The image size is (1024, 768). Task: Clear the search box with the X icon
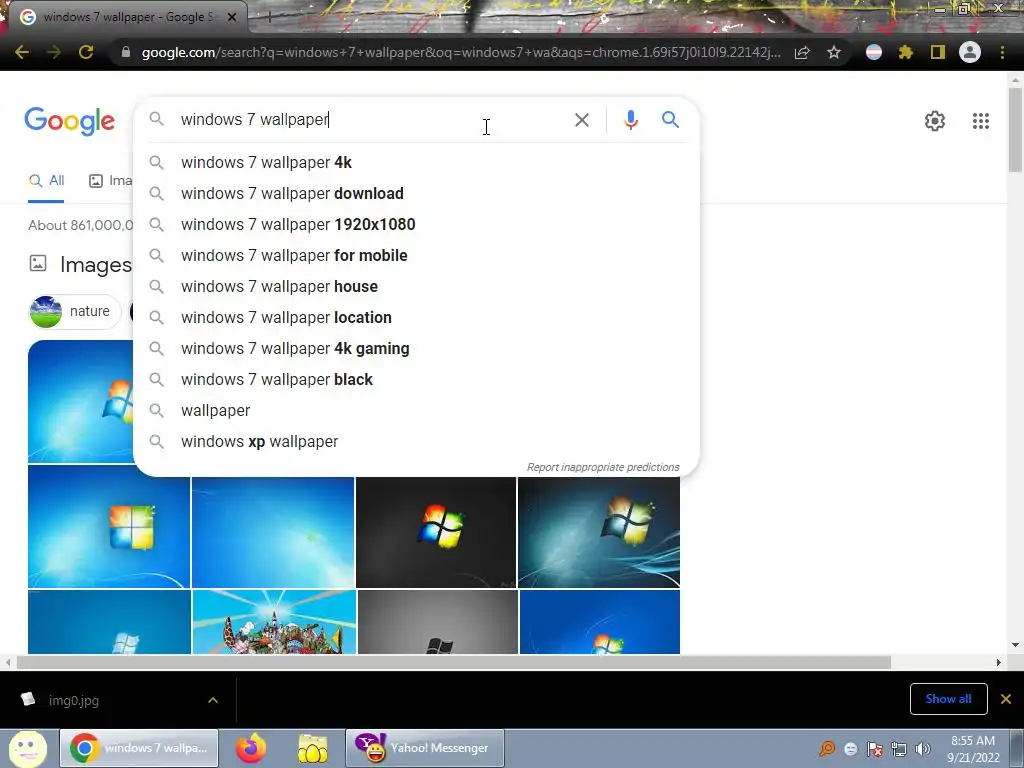pyautogui.click(x=581, y=120)
